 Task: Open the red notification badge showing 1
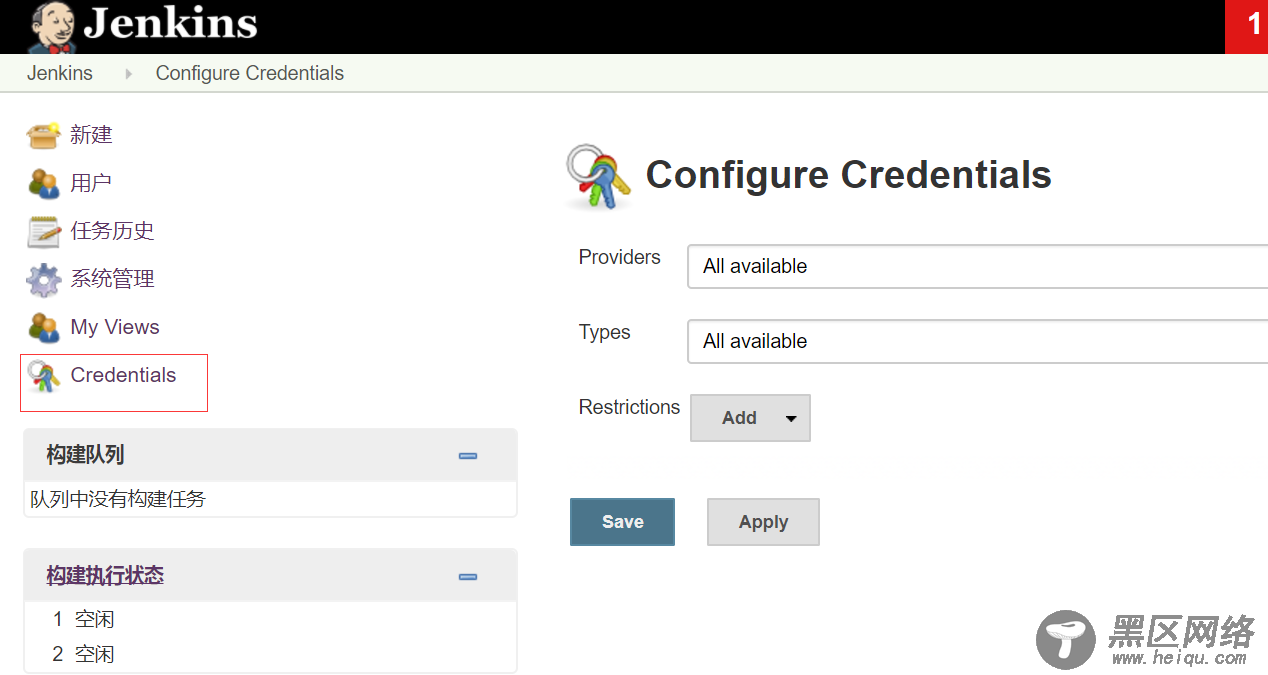(1247, 26)
